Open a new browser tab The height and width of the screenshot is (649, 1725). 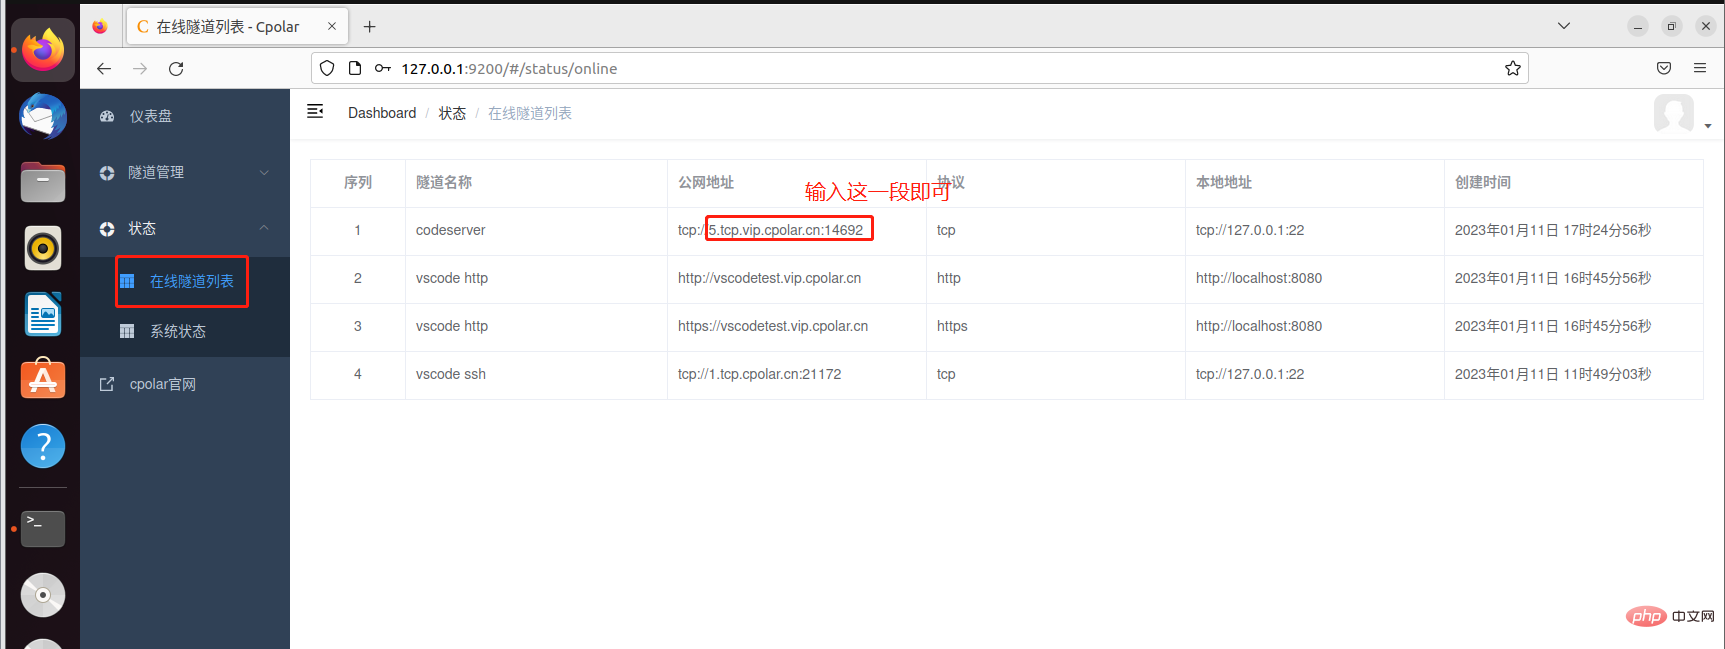pyautogui.click(x=370, y=27)
